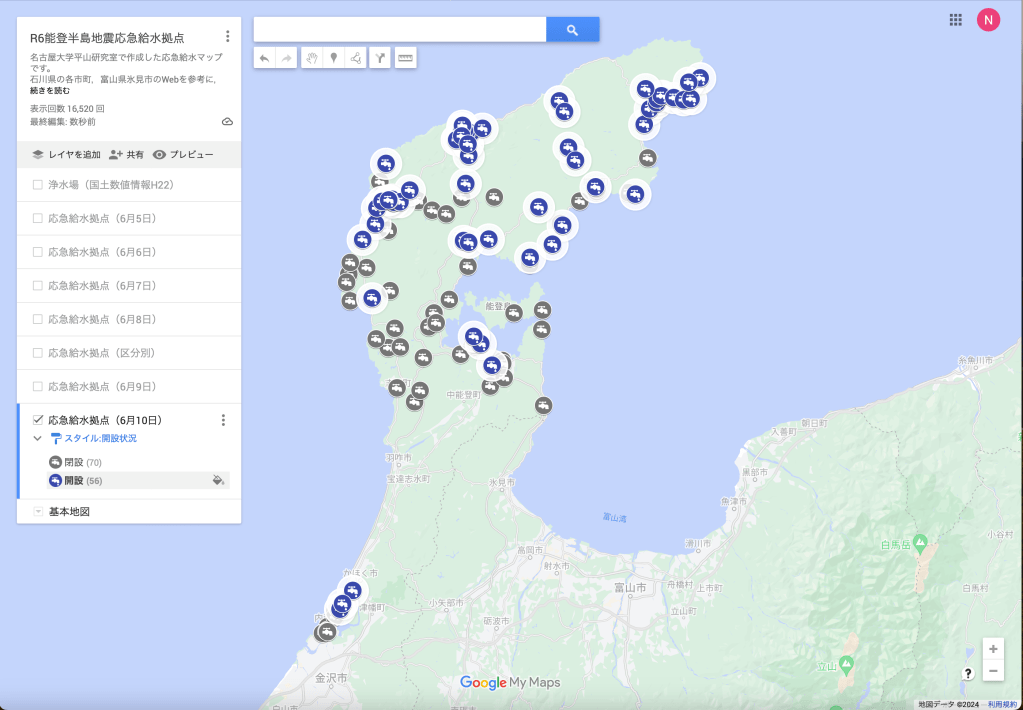Click the スタイル:開設状況 style link
The width and height of the screenshot is (1023, 710).
pyautogui.click(x=100, y=438)
